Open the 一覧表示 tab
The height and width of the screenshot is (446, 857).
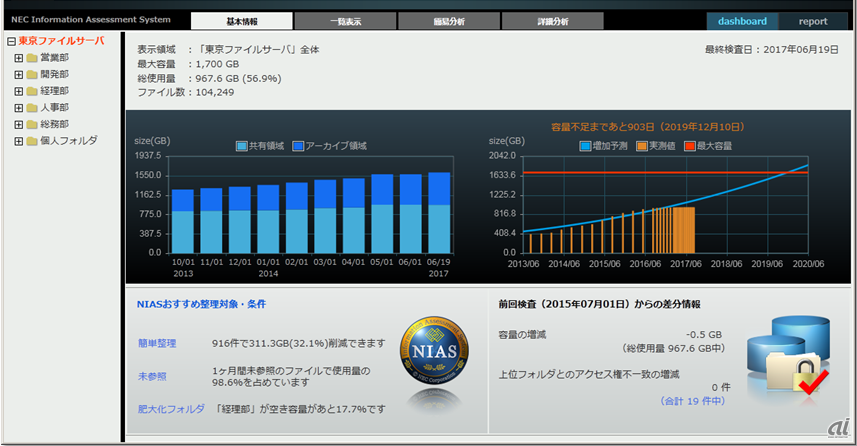click(x=345, y=21)
